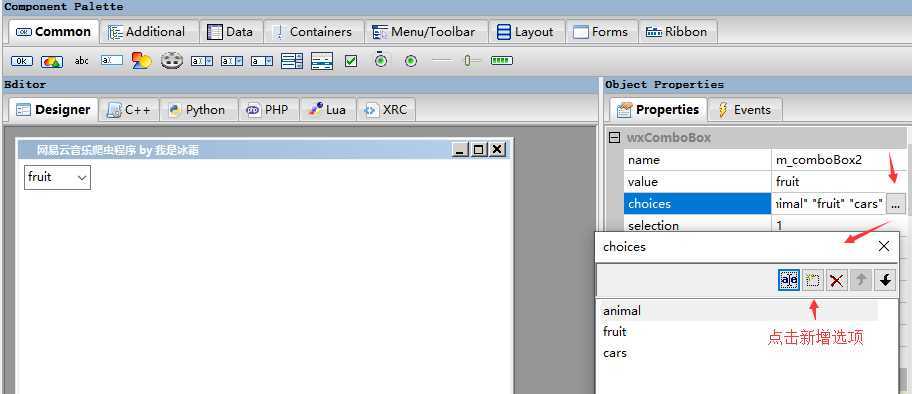Screen dimensions: 912x394
Task: Select the wxAnimationCtrl film reel icon
Action: 172,61
